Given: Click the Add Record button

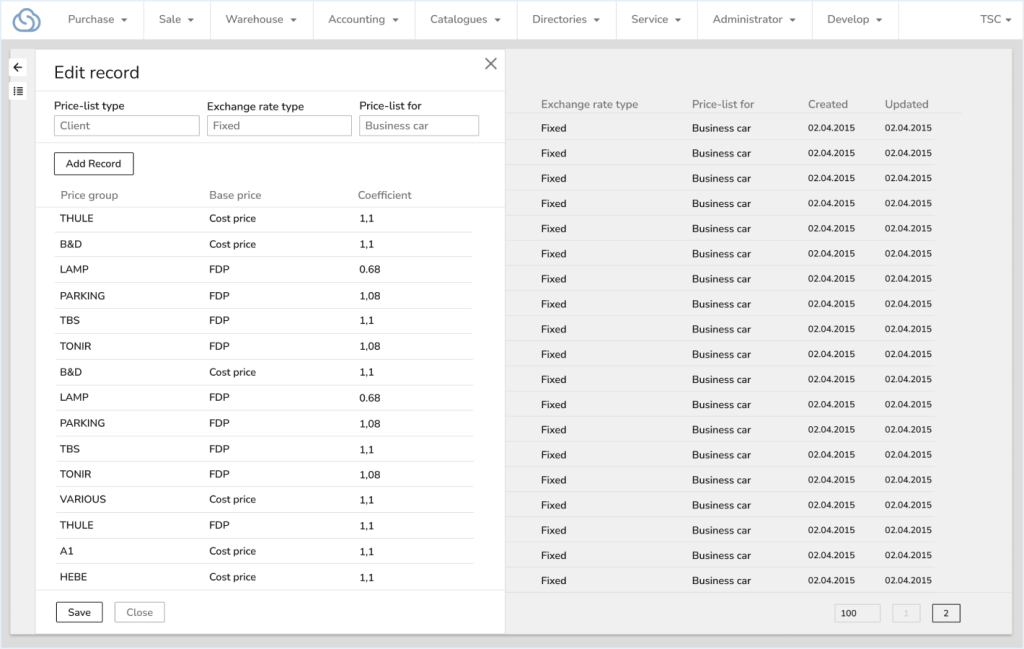Looking at the screenshot, I should tap(93, 163).
